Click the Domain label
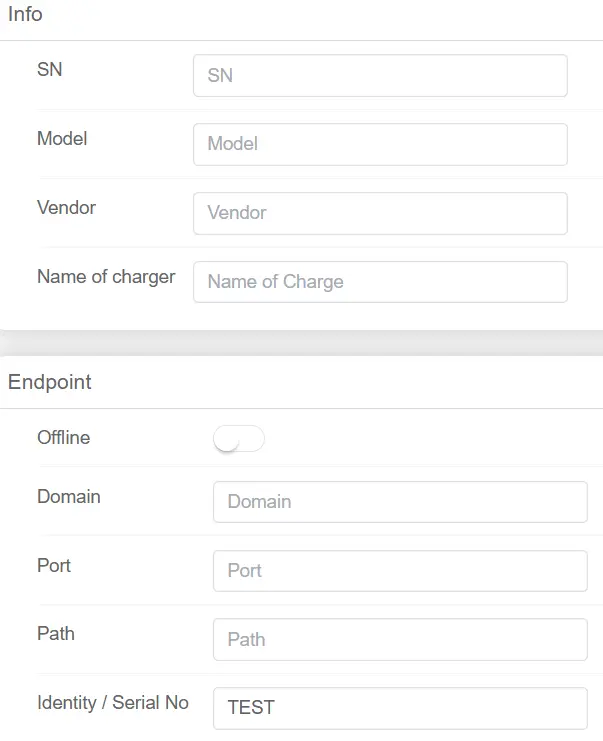 69,497
